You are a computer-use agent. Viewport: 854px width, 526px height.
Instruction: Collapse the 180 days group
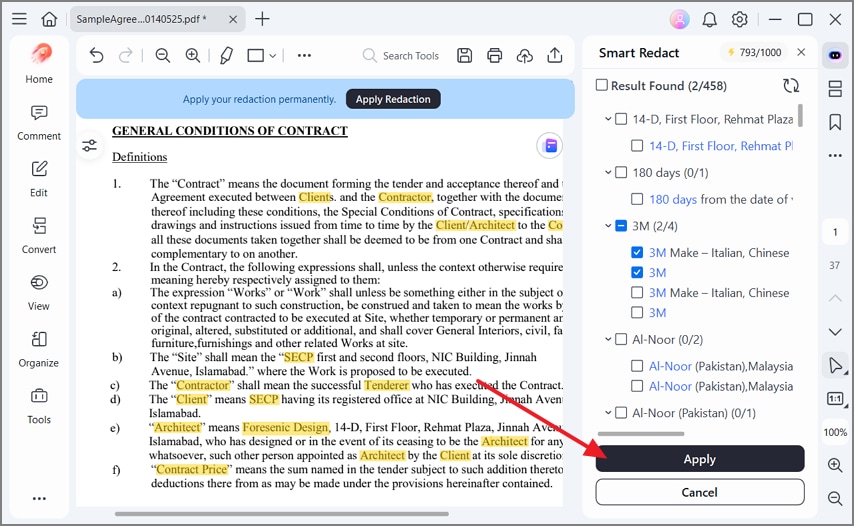608,173
